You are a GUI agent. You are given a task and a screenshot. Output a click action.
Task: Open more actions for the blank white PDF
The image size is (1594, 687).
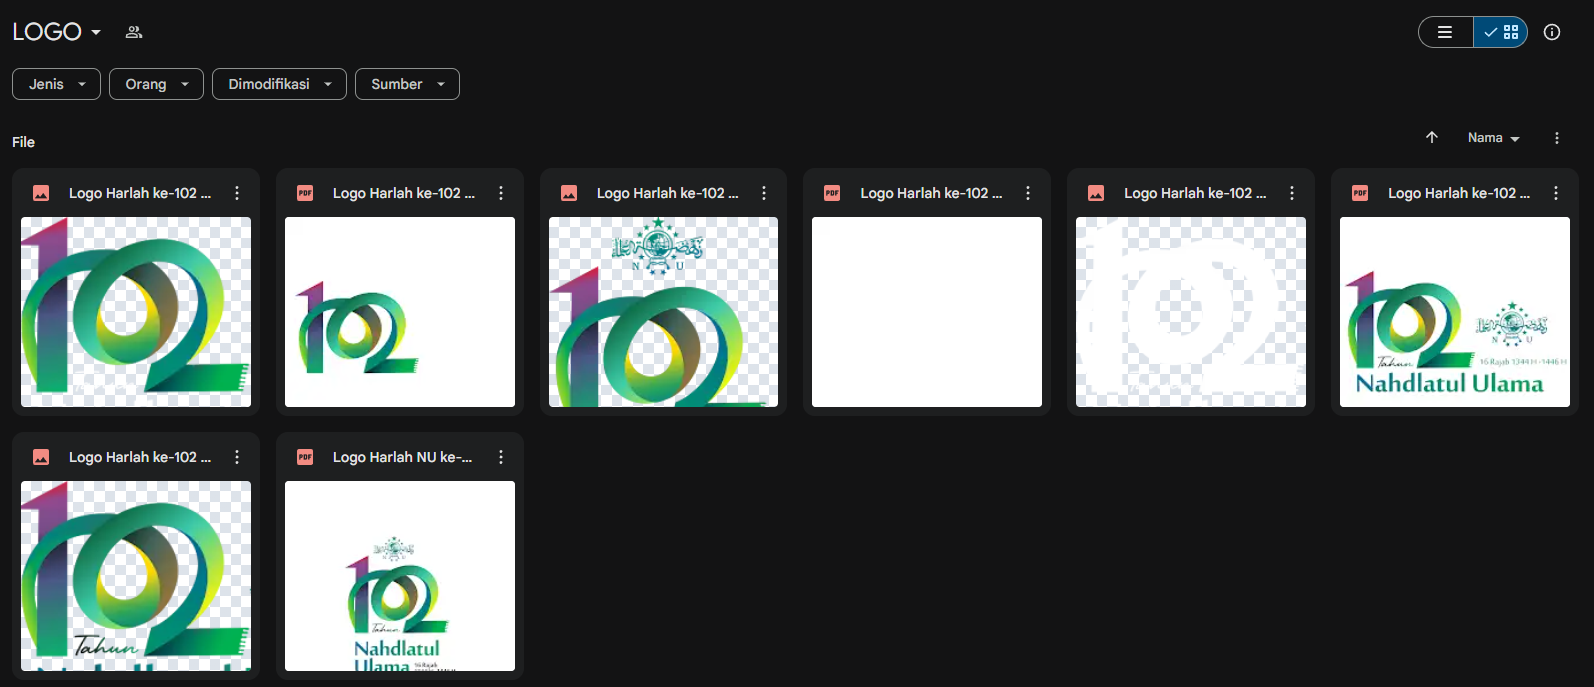coord(1028,193)
